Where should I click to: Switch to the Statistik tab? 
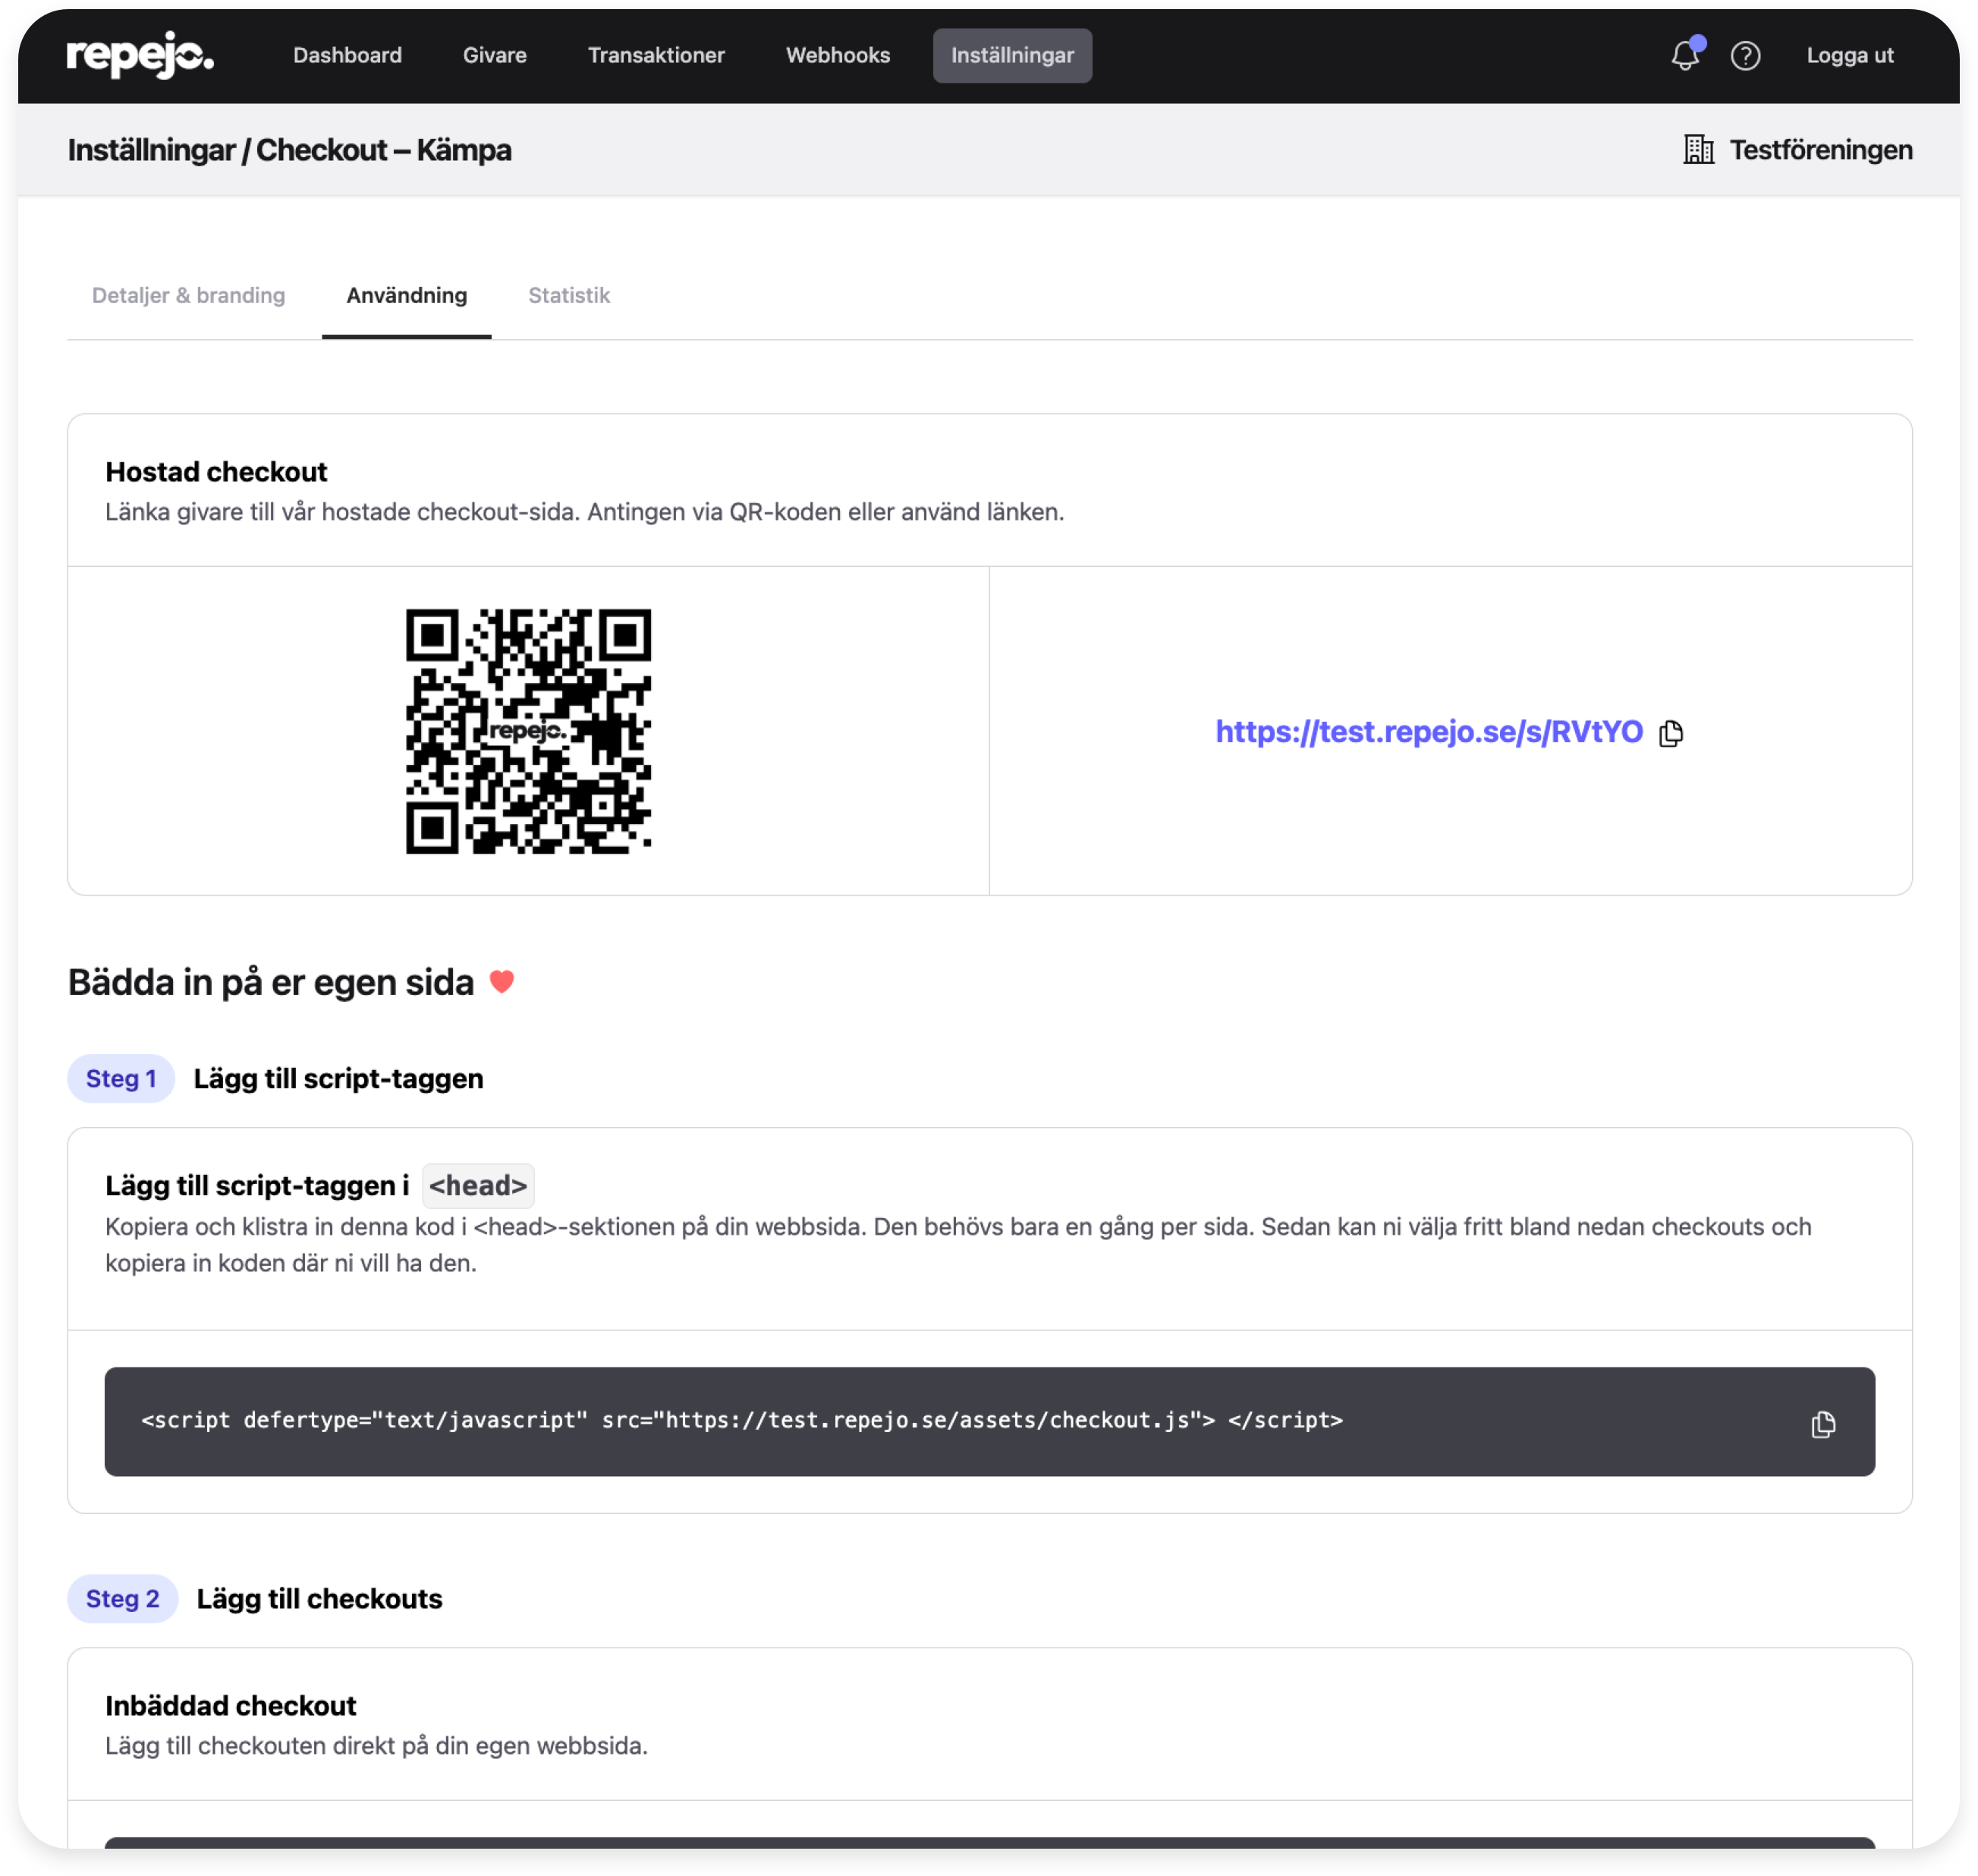point(569,296)
